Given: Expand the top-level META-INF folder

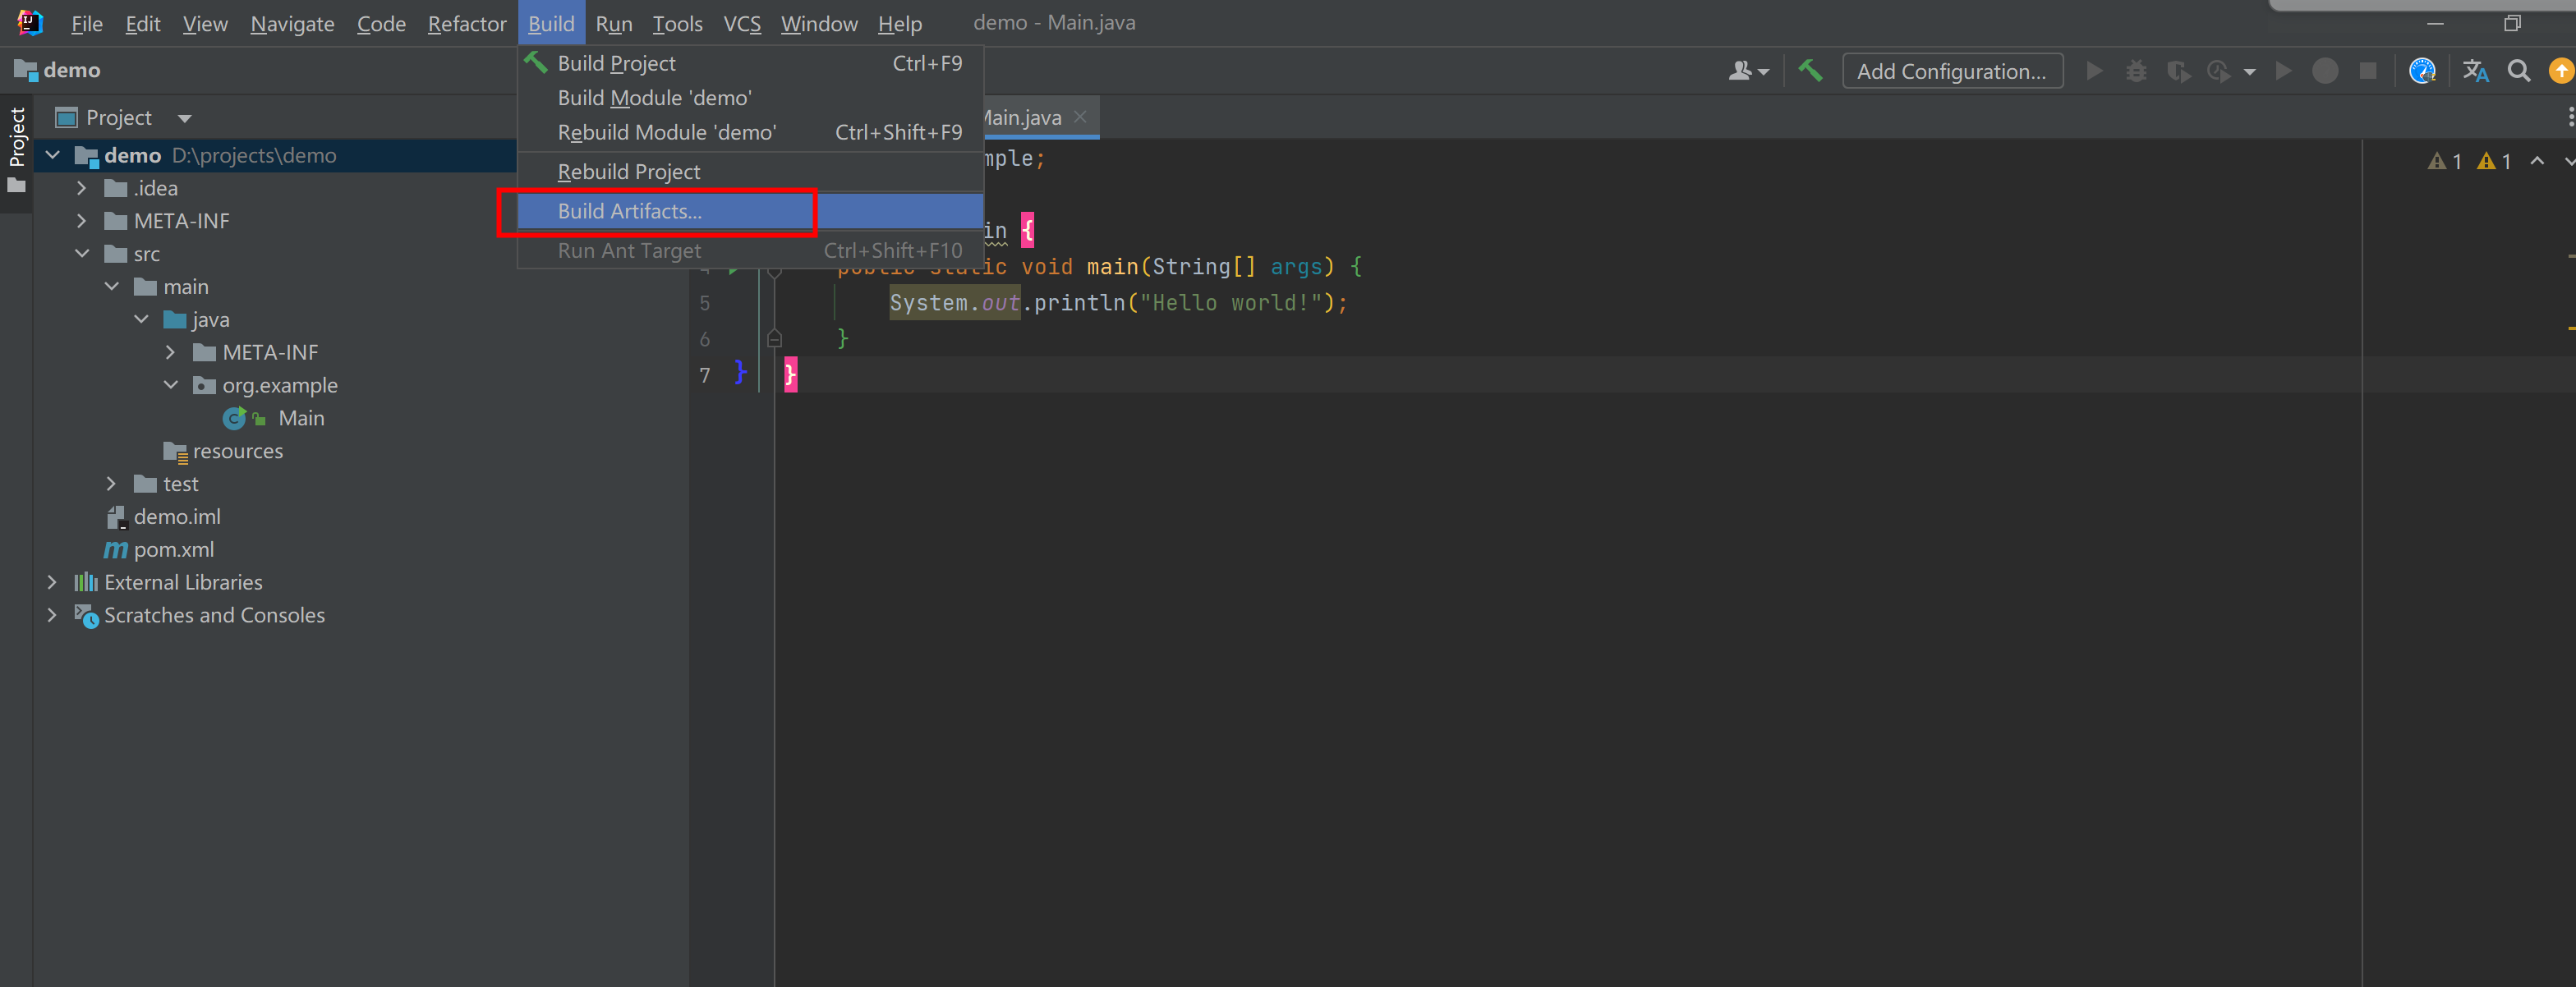Looking at the screenshot, I should [x=82, y=221].
